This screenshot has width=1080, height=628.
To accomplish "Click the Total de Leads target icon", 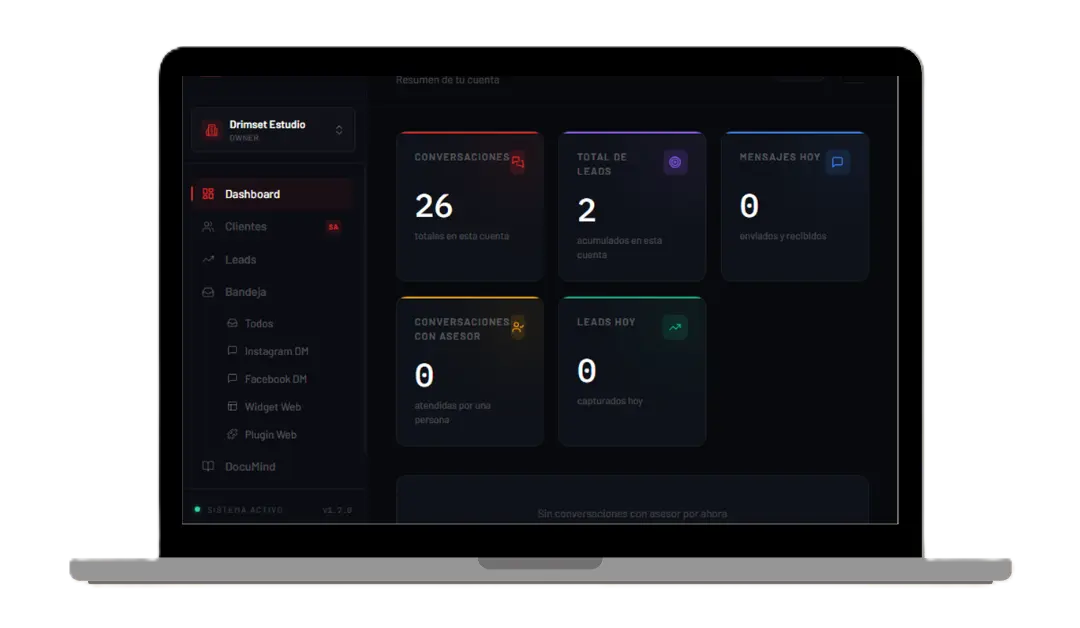I will [675, 163].
